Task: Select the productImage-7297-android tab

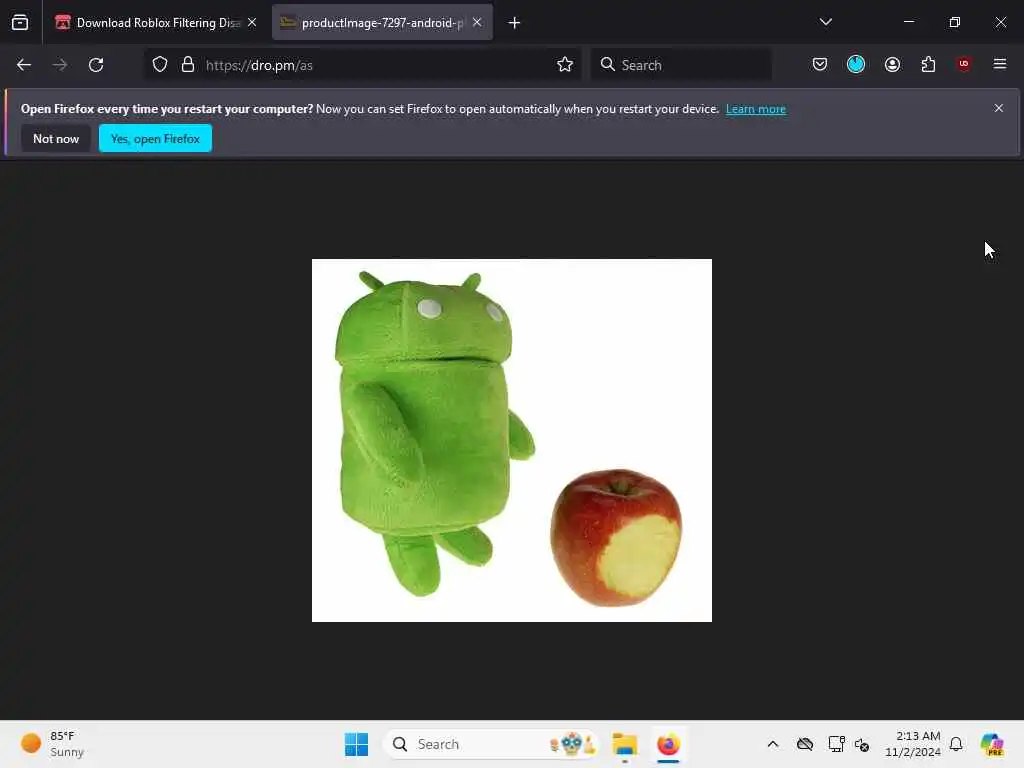Action: coord(383,23)
